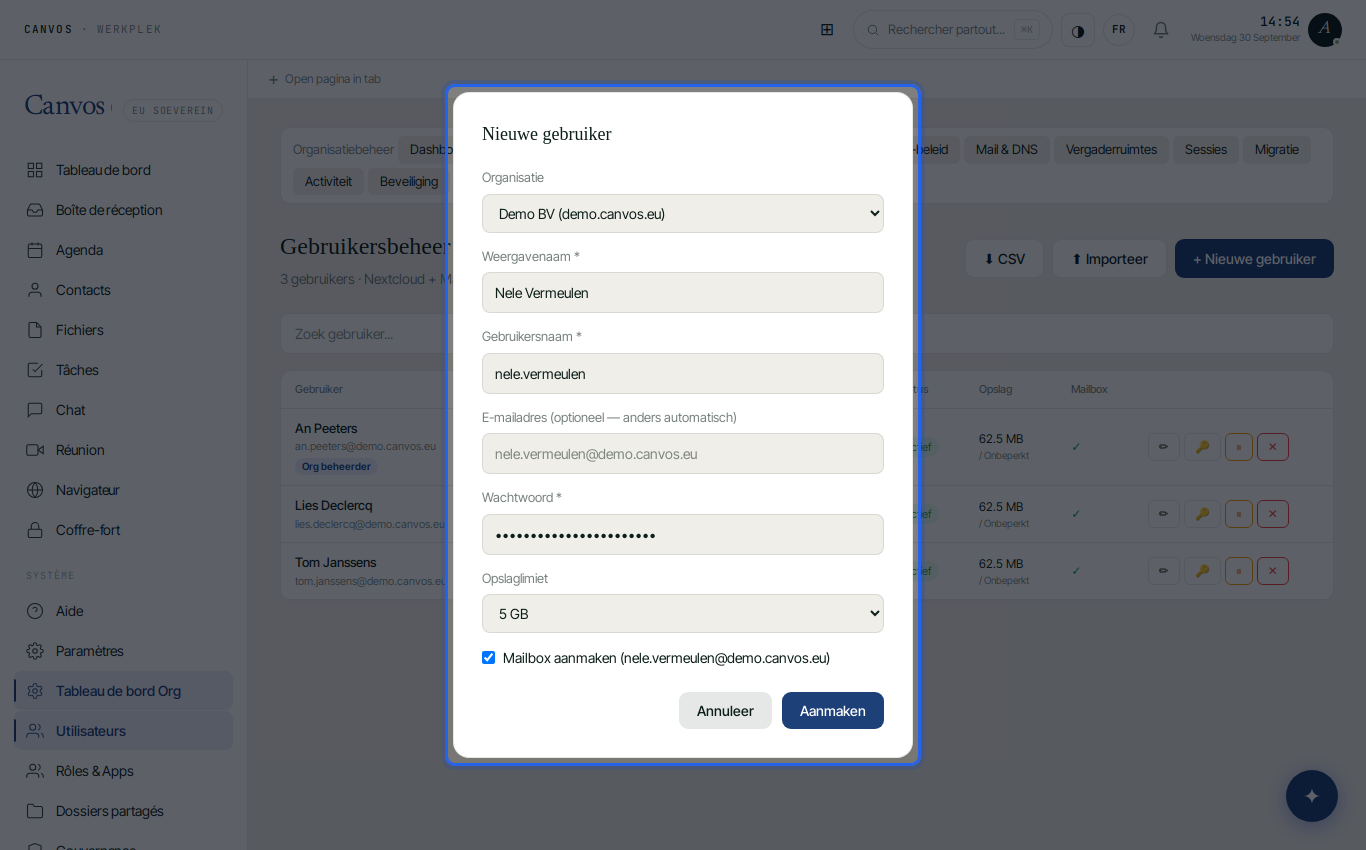Viewport: 1366px width, 850px height.
Task: Edit Lies Declercq with the pencil icon
Action: [1164, 514]
